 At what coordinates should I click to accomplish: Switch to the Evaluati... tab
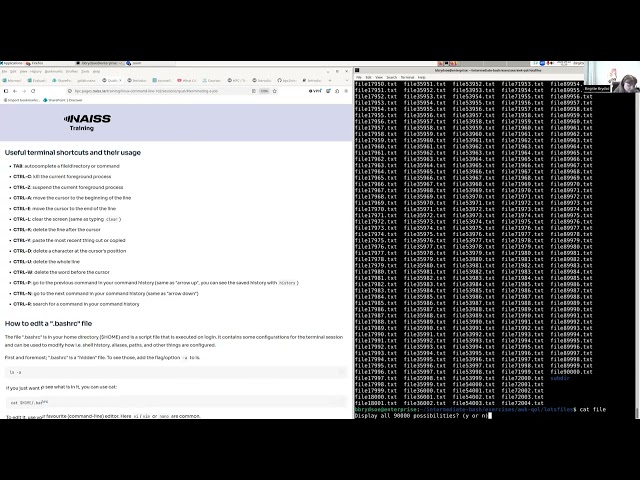tap(36, 80)
